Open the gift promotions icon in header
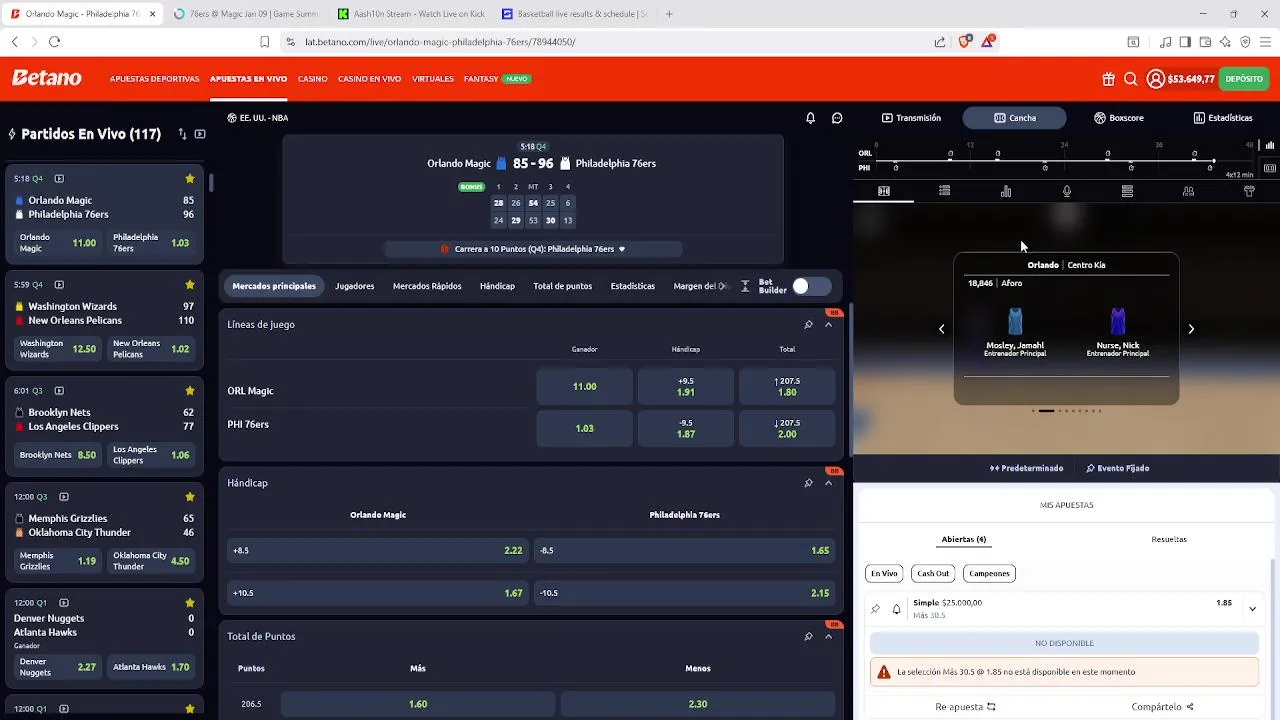Screen dimensions: 1280x720 coord(1109,79)
